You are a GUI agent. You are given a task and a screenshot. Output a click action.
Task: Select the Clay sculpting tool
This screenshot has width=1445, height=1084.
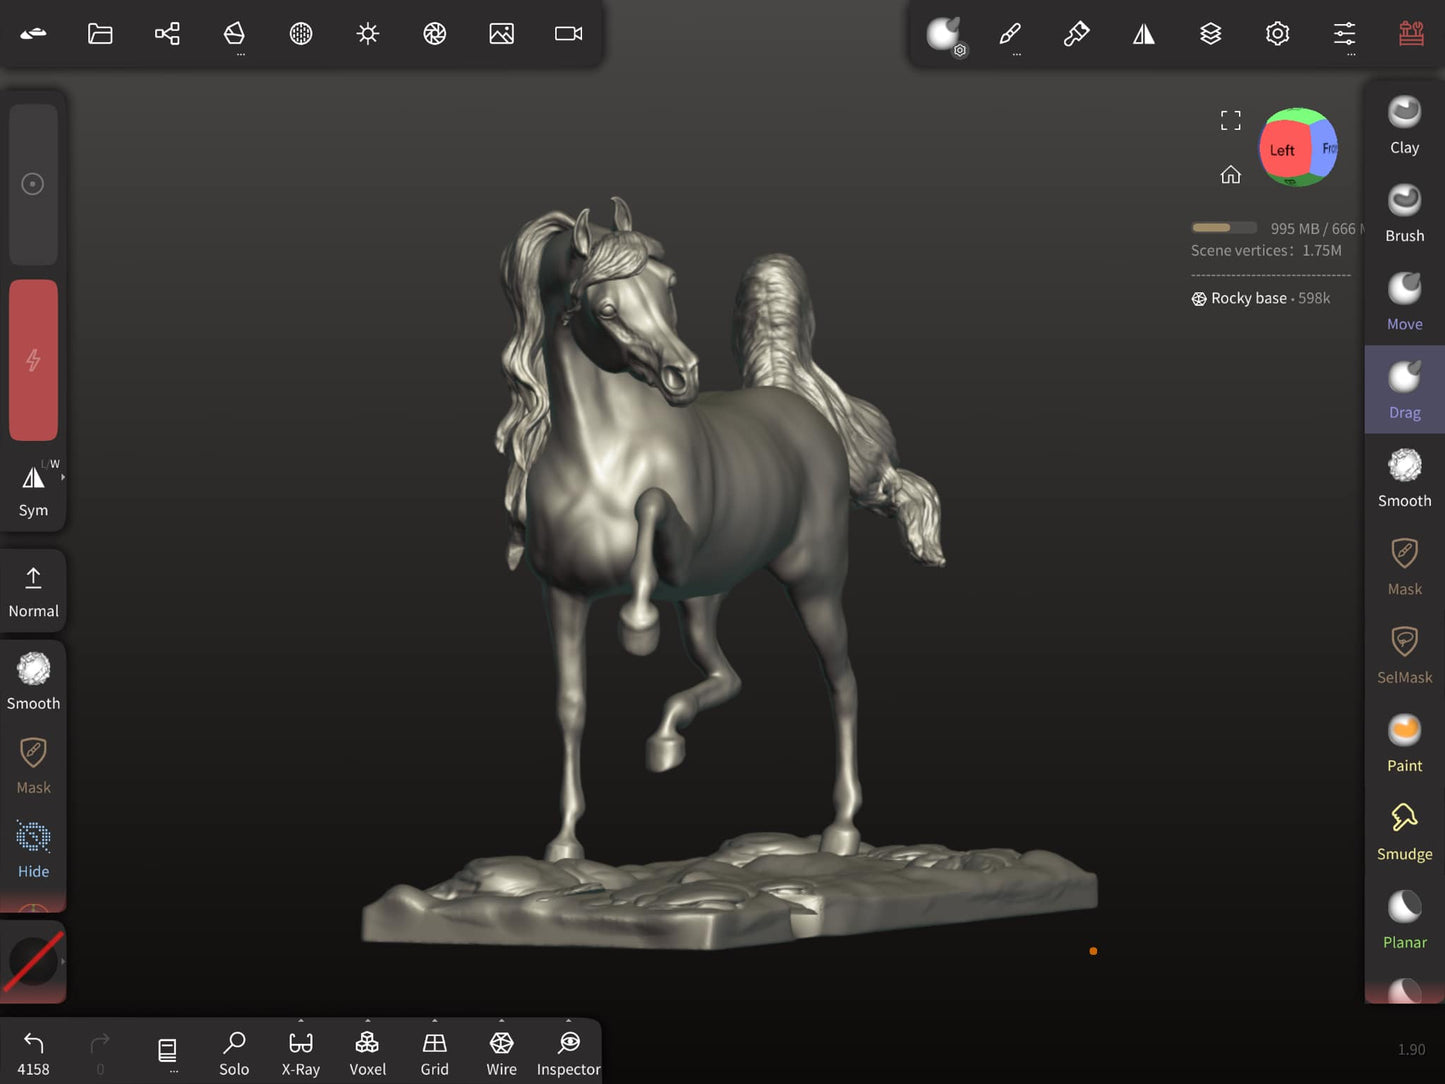(1404, 125)
